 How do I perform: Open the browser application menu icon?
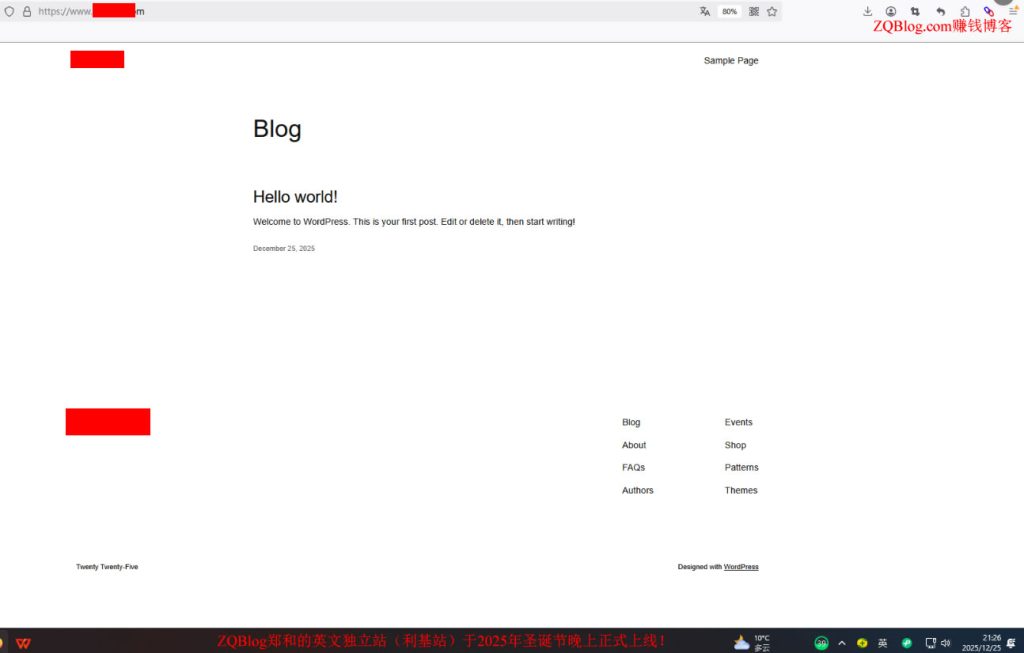click(1013, 11)
